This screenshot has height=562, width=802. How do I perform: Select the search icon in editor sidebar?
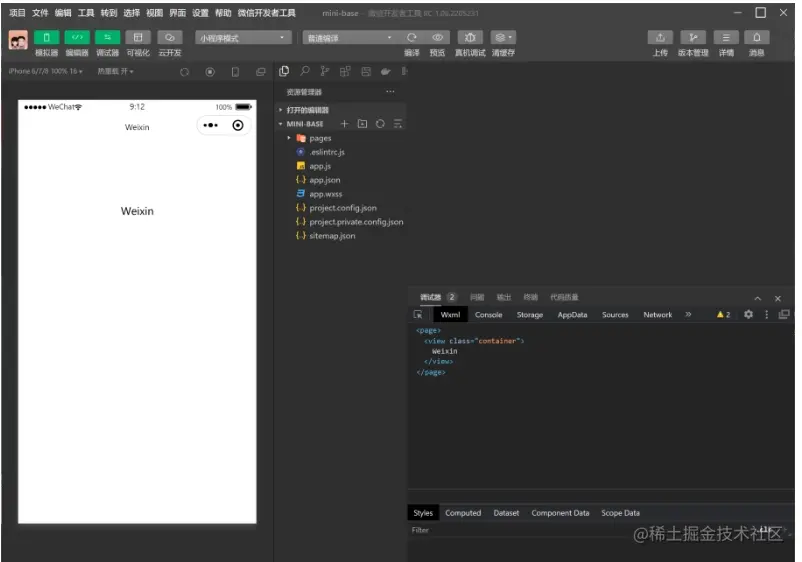pos(305,71)
